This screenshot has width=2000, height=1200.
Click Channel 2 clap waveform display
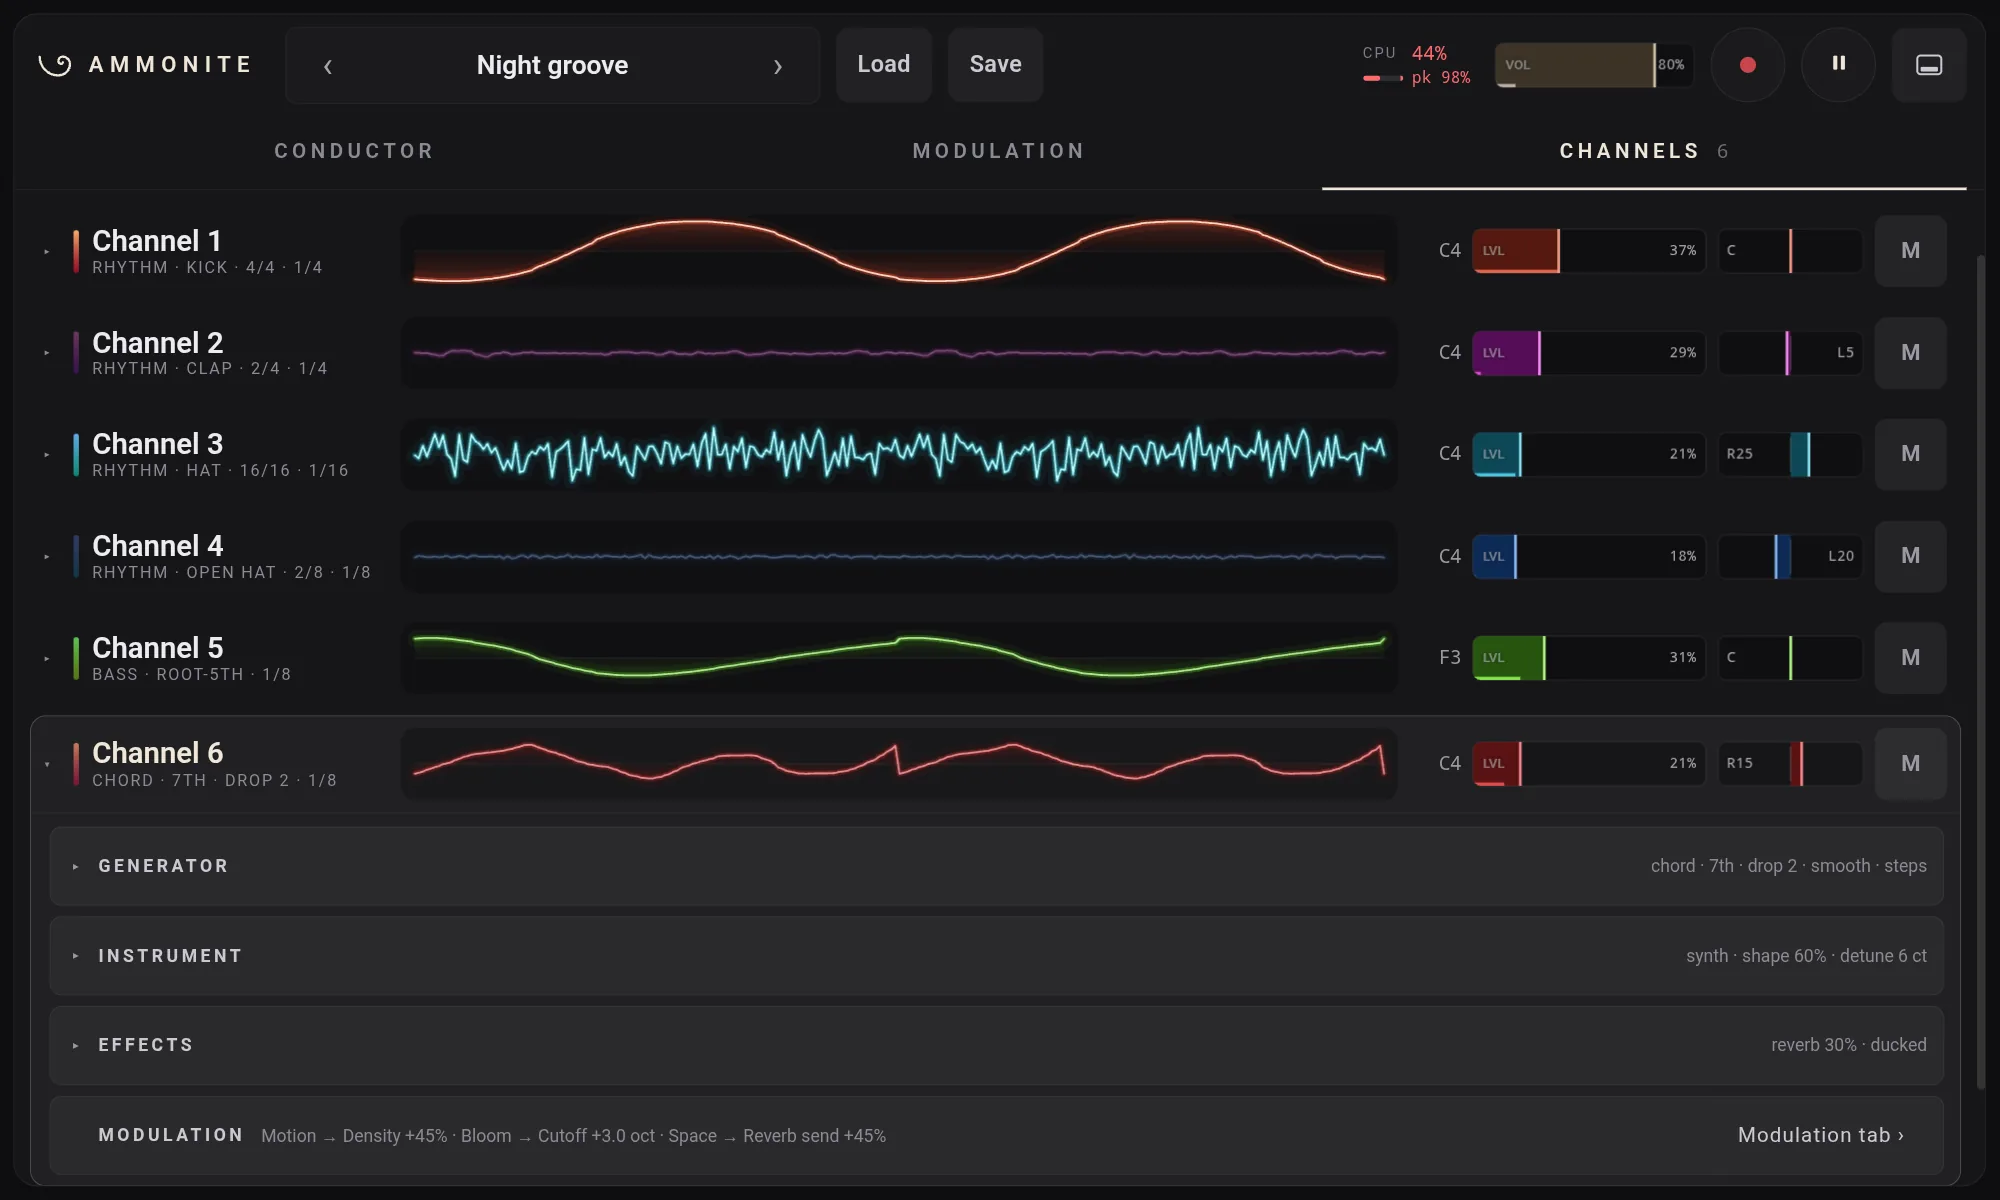coord(899,353)
